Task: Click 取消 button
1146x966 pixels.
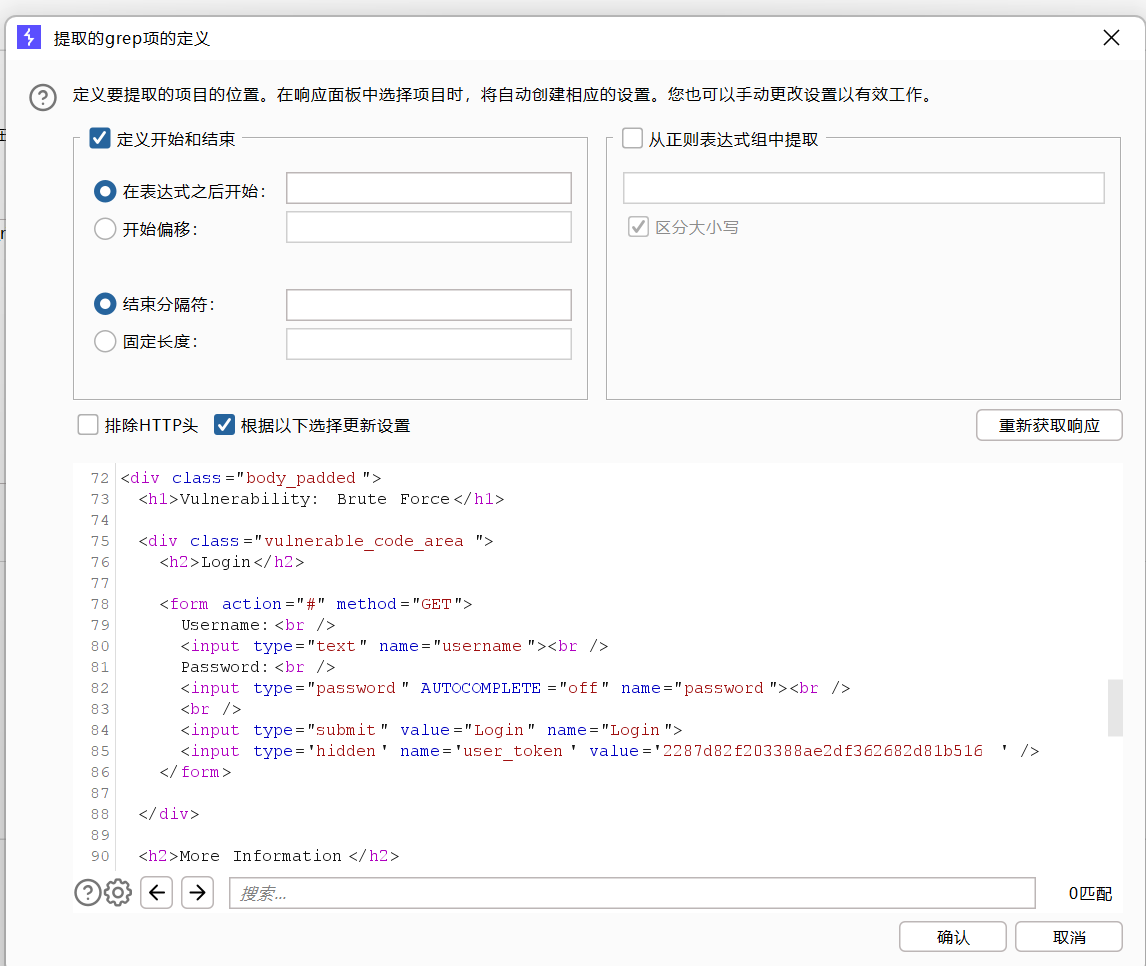Action: (1069, 937)
